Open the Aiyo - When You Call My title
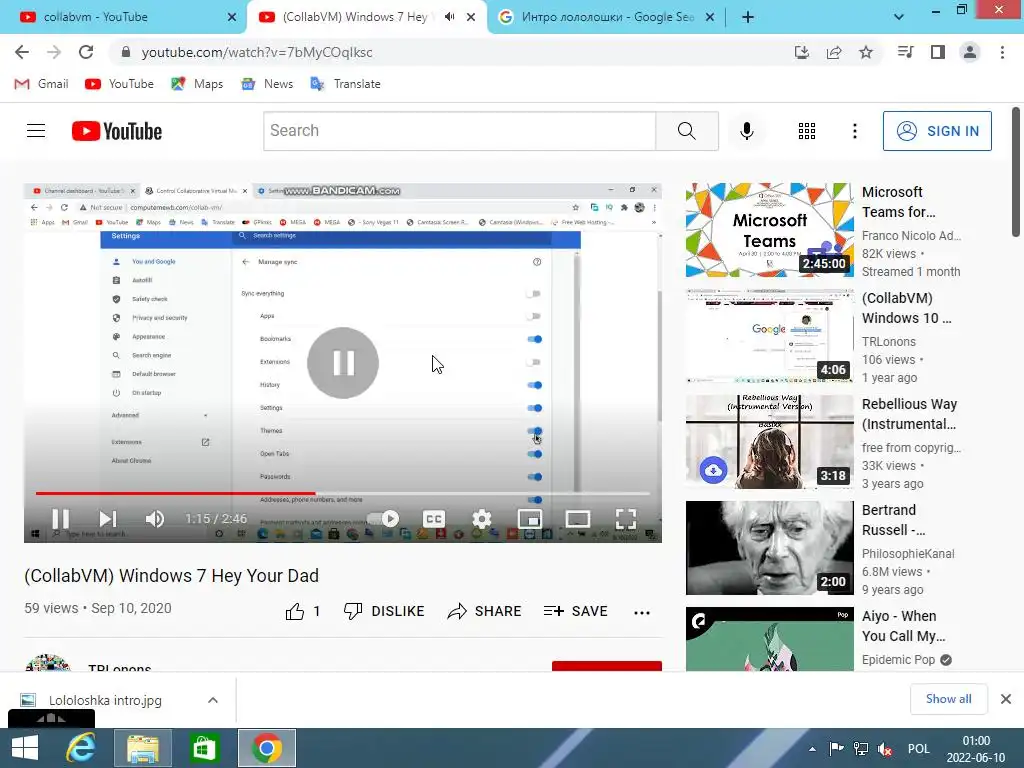1024x768 pixels. [x=903, y=626]
